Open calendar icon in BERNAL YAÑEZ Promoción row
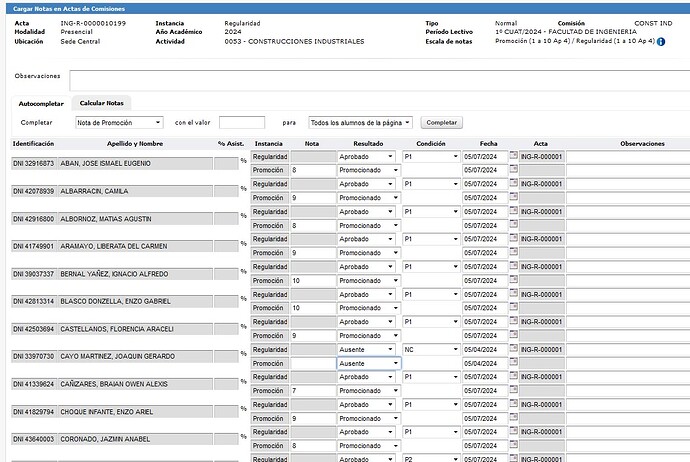Viewport: 690px width, 462px height. (x=514, y=279)
